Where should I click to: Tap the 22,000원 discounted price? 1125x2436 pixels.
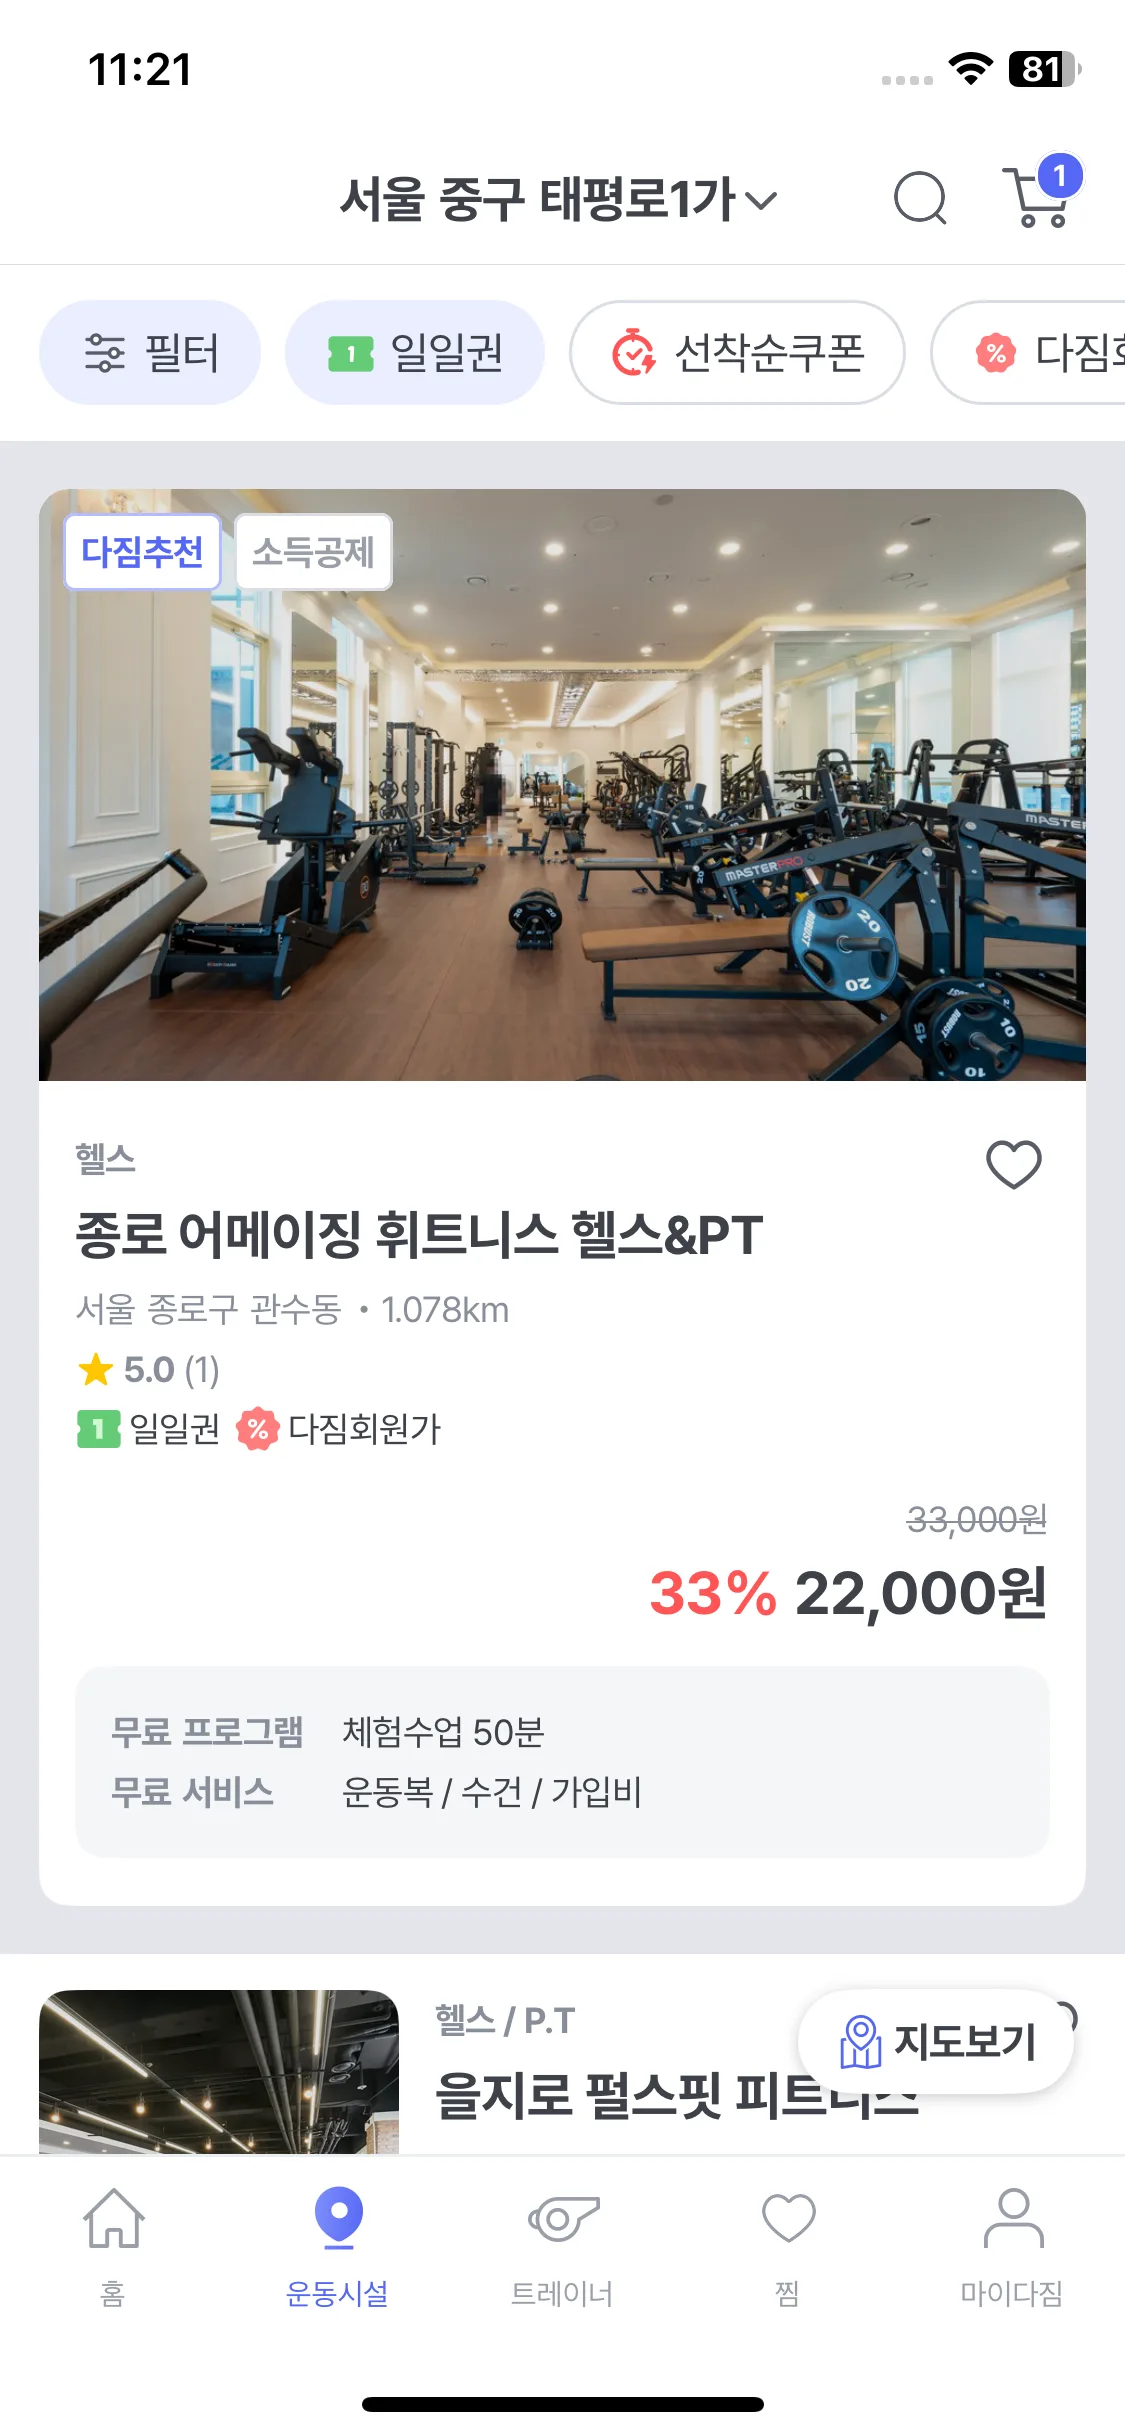(x=919, y=1593)
